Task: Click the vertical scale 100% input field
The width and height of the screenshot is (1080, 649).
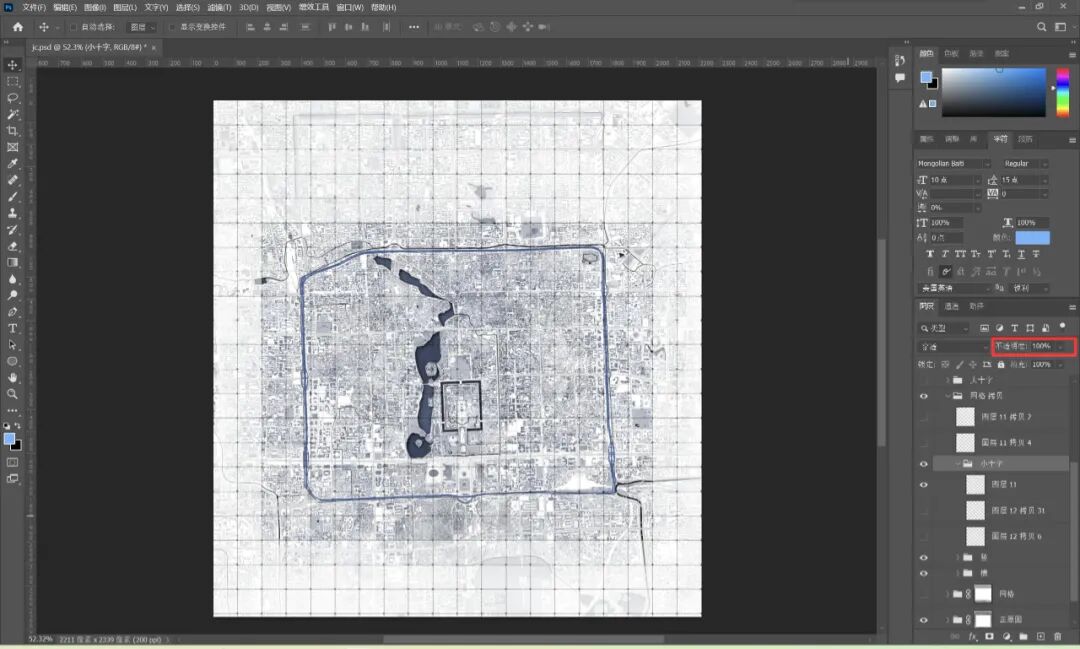Action: coord(946,223)
